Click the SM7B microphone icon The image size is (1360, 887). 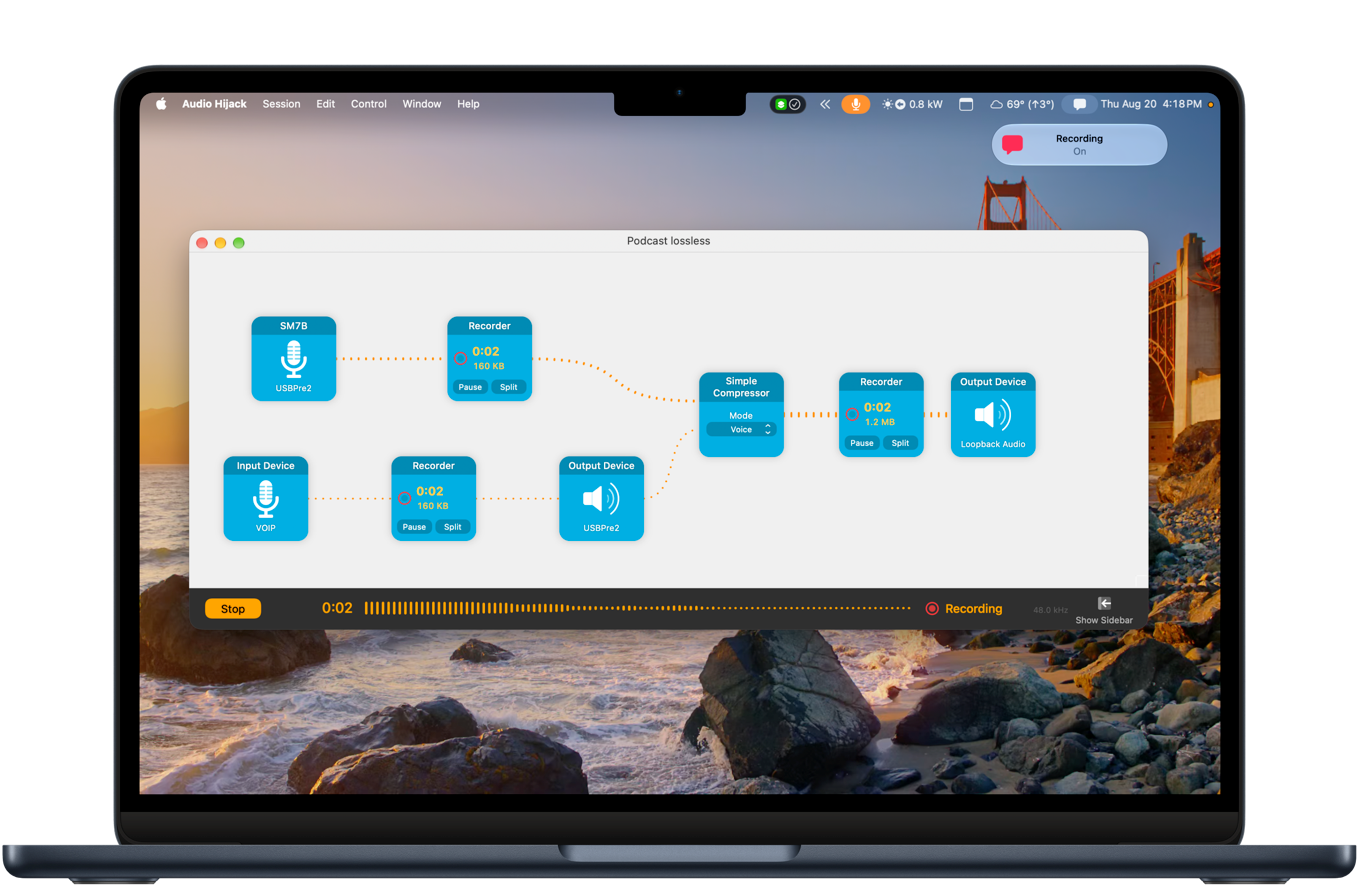tap(293, 359)
